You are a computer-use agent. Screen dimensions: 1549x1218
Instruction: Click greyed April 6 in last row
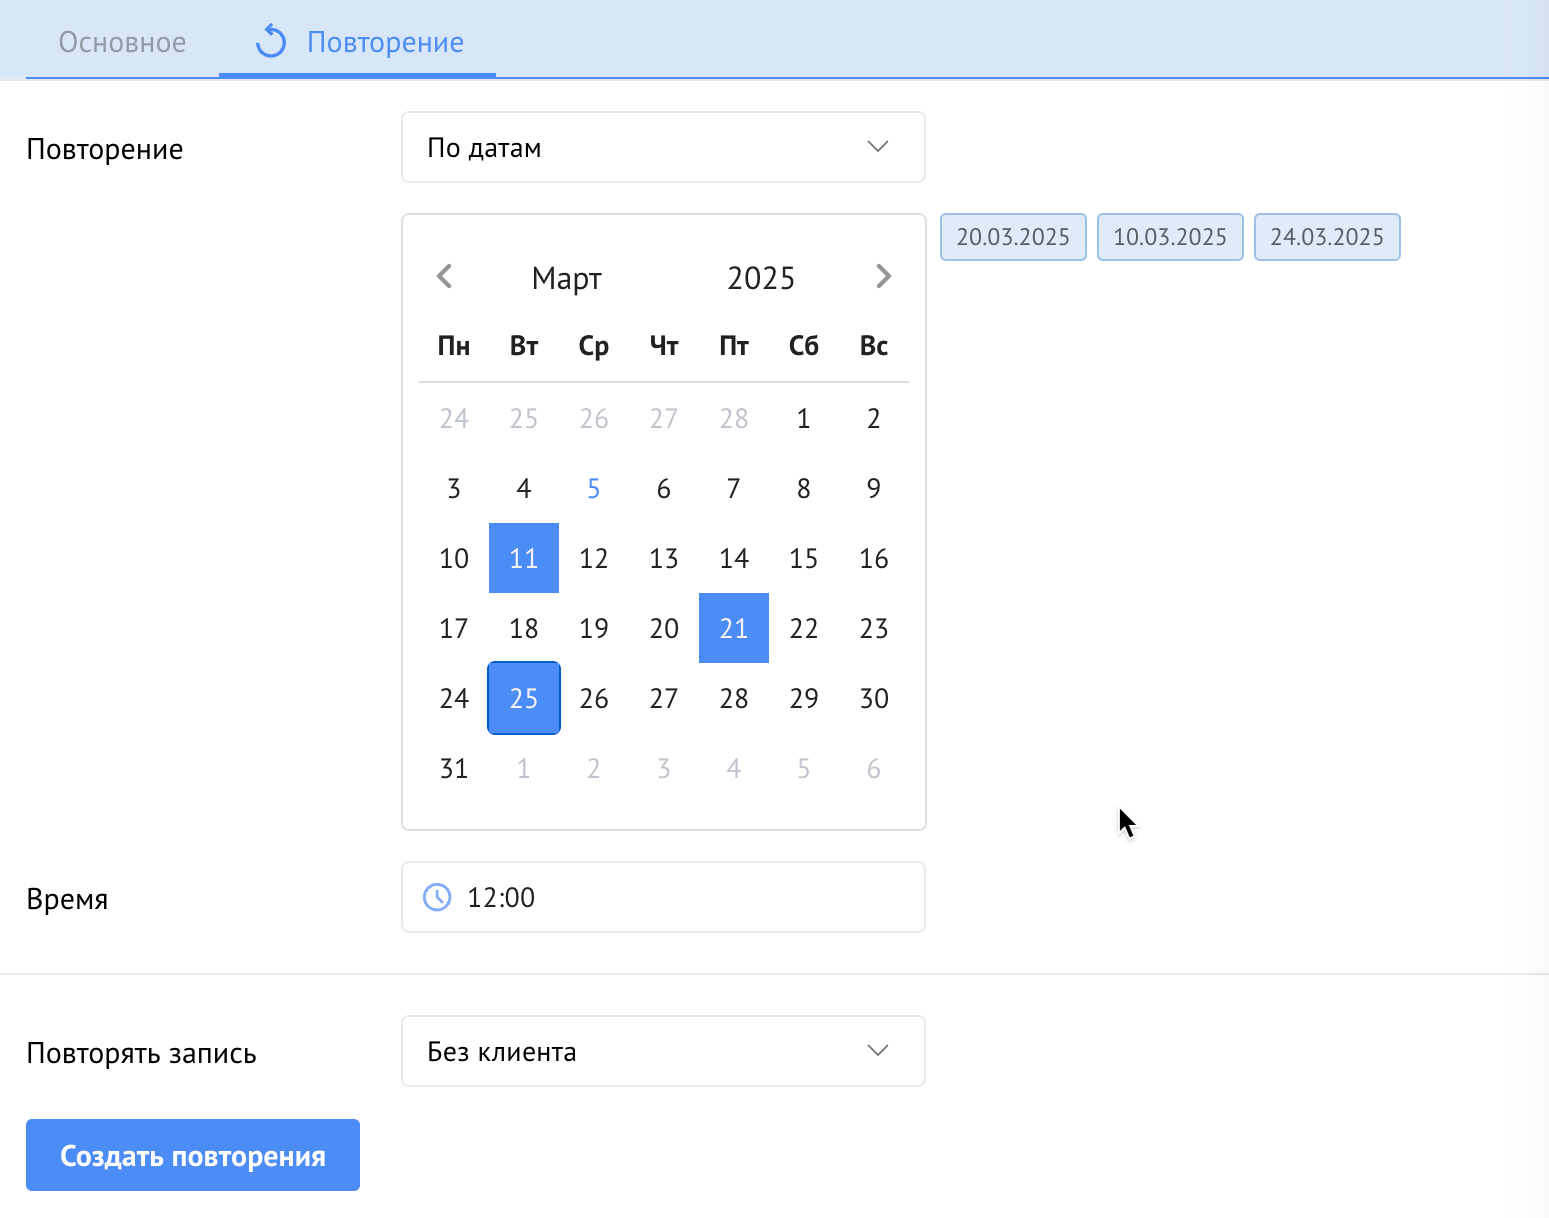click(874, 768)
